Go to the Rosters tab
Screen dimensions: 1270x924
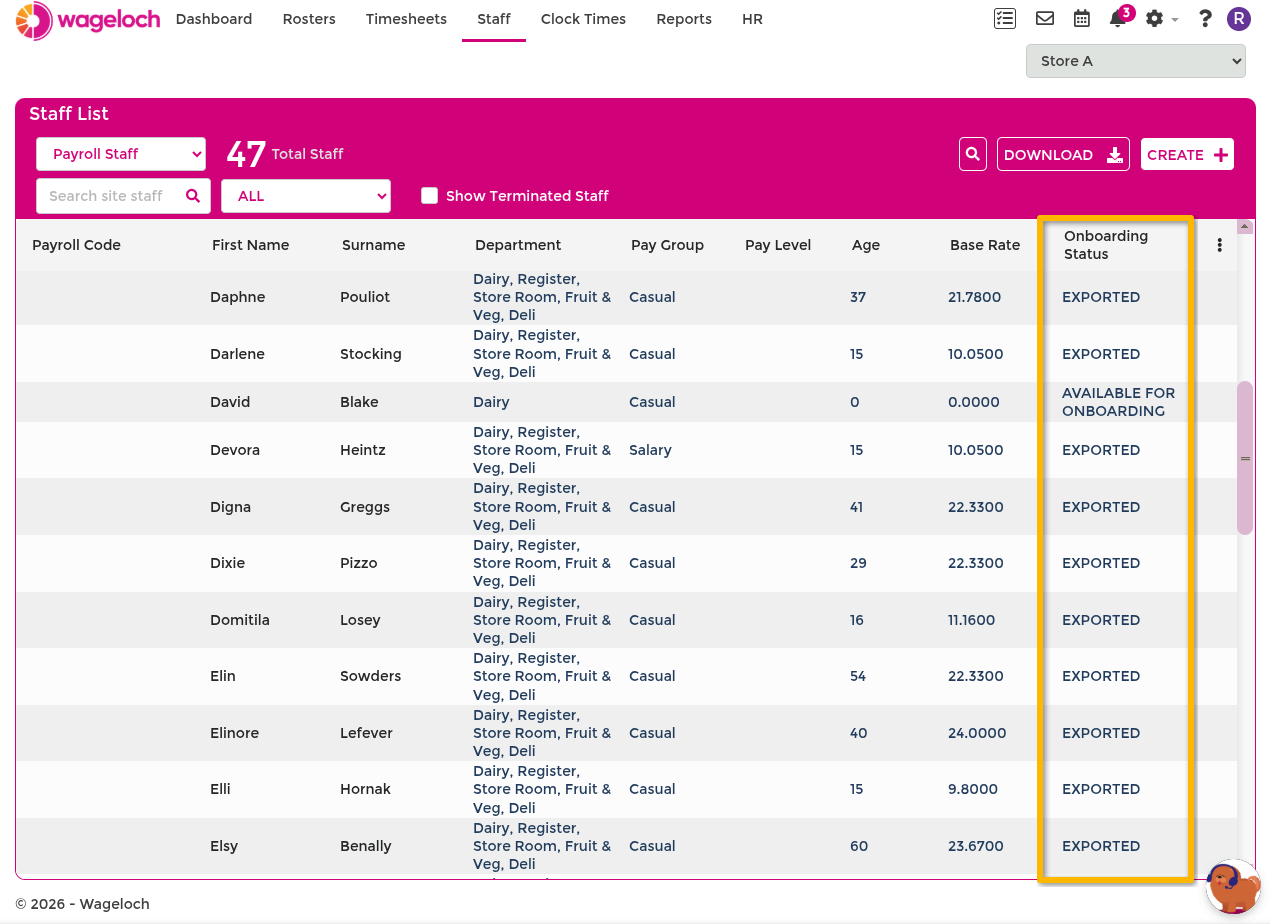click(309, 19)
